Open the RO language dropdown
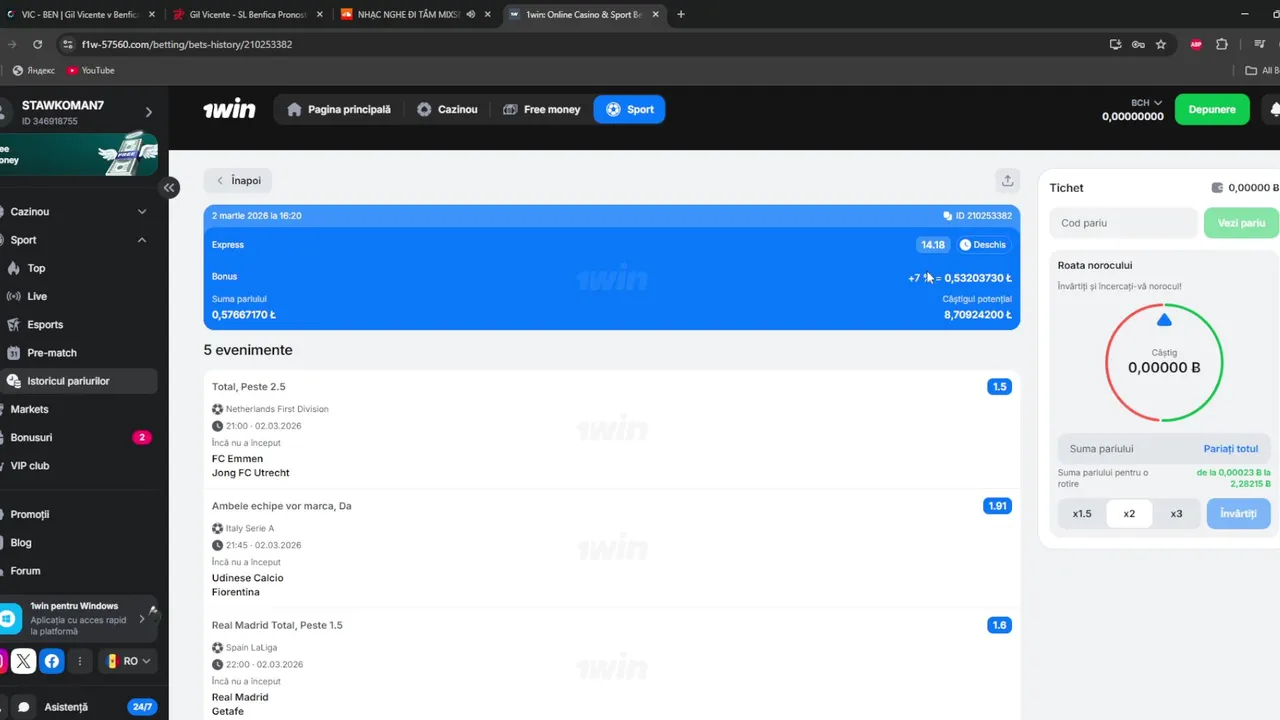The width and height of the screenshot is (1280, 720). [128, 661]
